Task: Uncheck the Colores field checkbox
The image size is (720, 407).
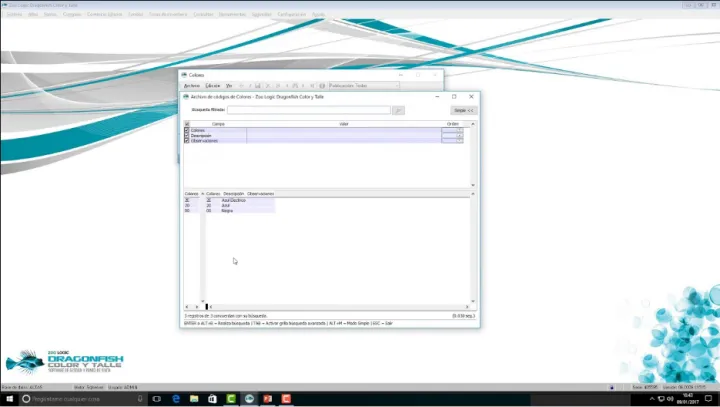Action: pyautogui.click(x=187, y=130)
